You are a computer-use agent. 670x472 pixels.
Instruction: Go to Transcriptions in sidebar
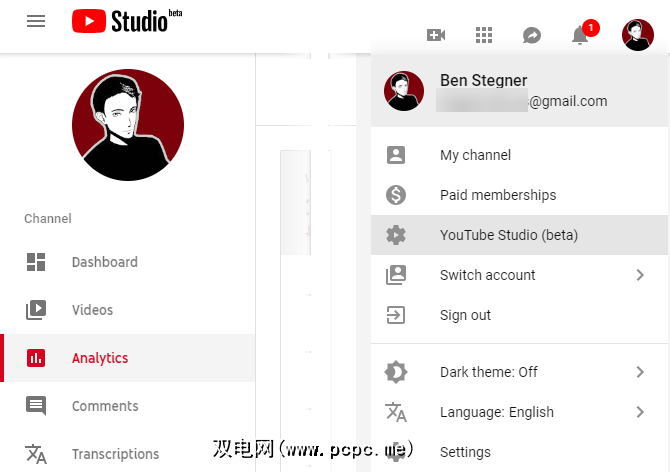[x=128, y=454]
